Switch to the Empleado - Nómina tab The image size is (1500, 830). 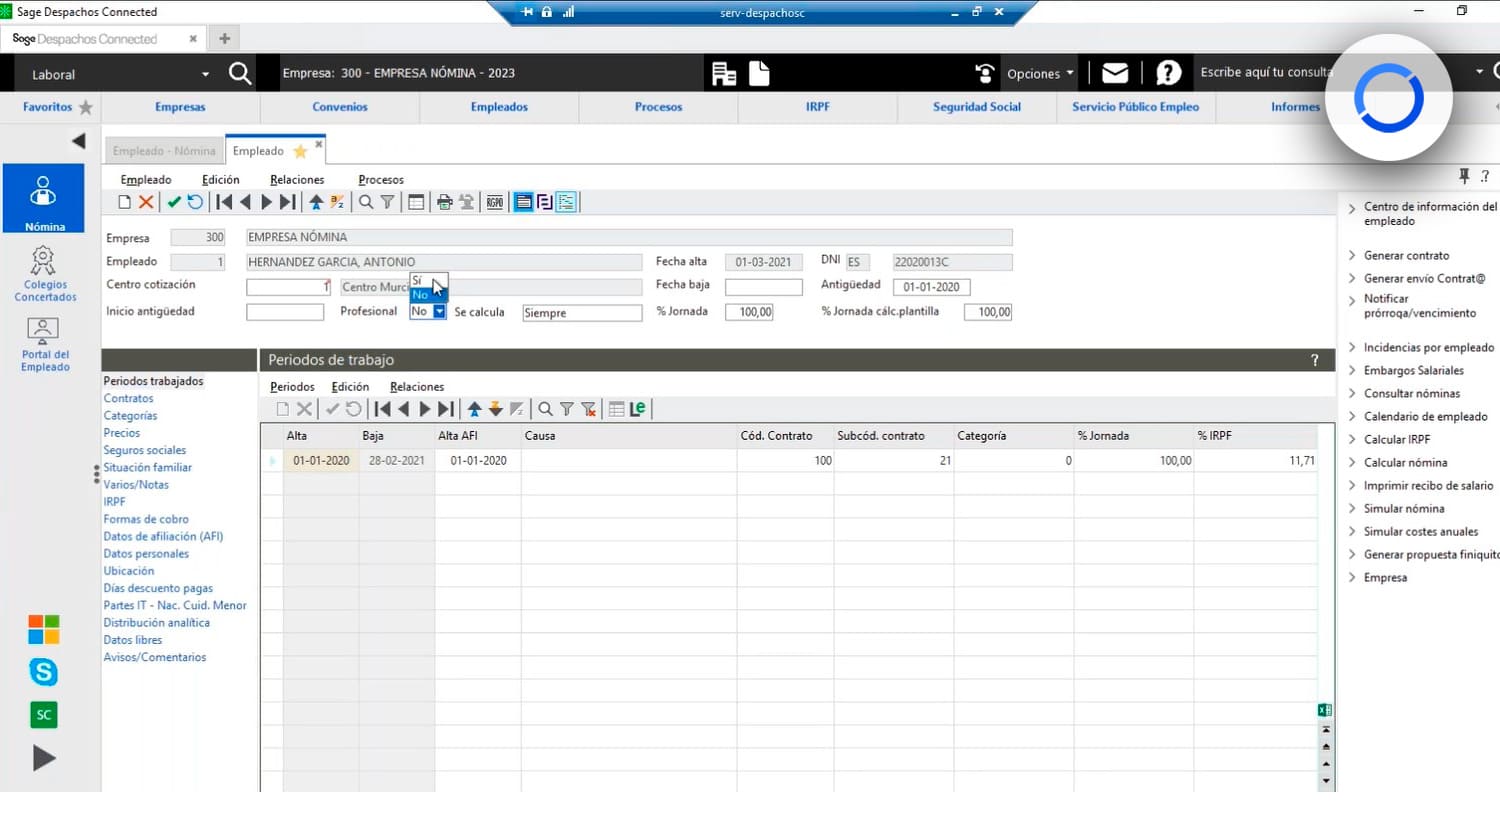(x=164, y=151)
